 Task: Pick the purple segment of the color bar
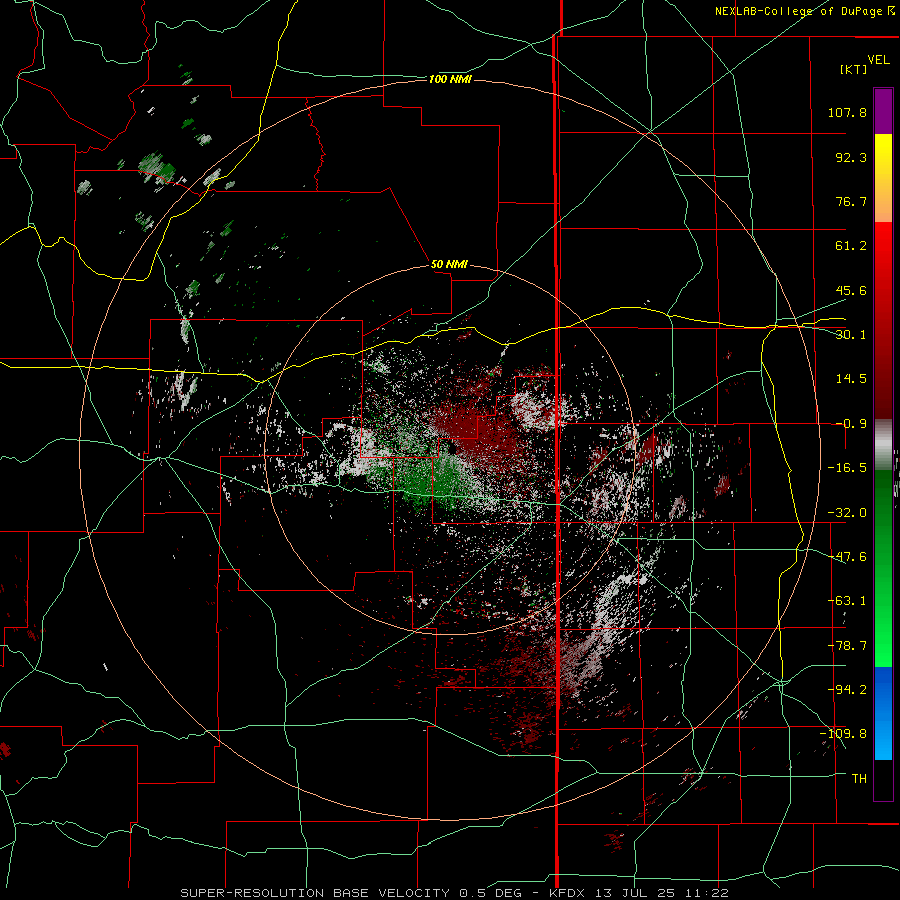(x=883, y=111)
